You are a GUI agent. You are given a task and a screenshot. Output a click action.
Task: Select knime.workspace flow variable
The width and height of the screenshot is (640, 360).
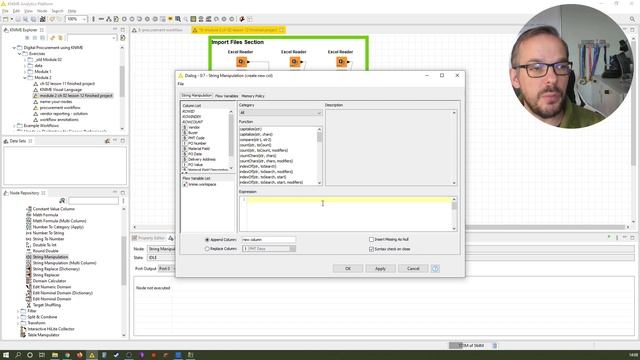pyautogui.click(x=202, y=184)
